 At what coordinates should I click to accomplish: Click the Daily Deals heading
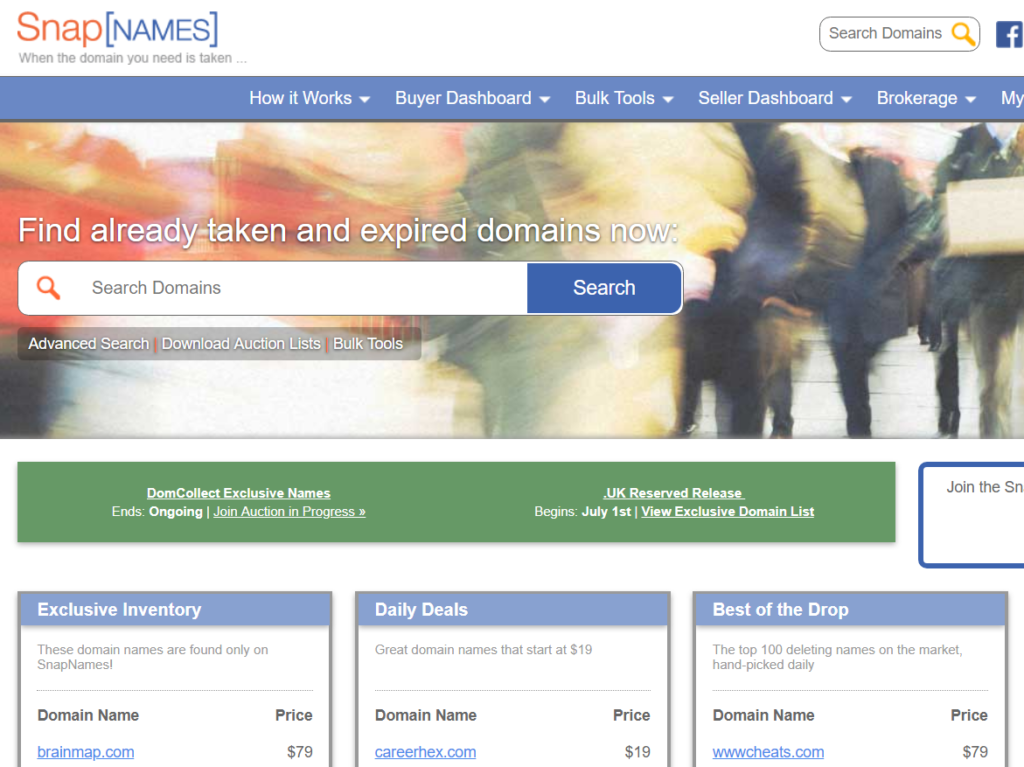(421, 610)
